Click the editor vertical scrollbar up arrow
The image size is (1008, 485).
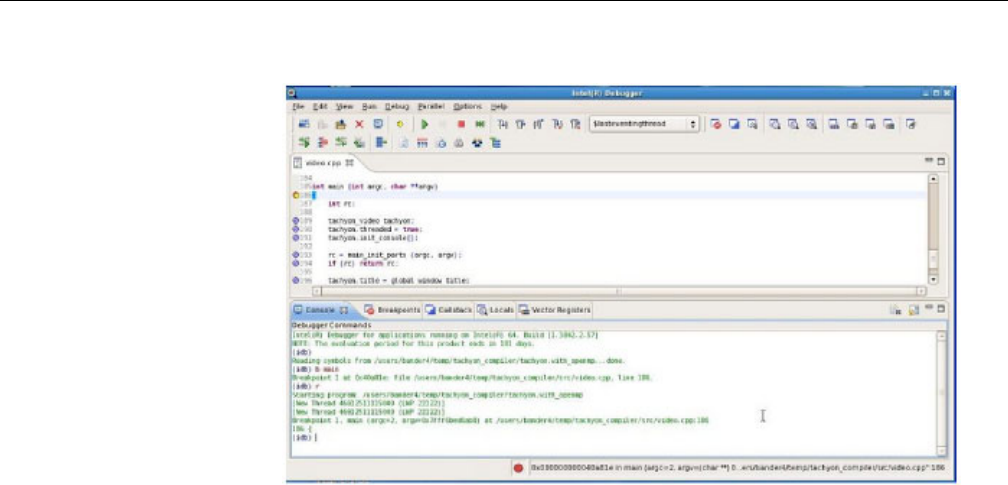[933, 179]
